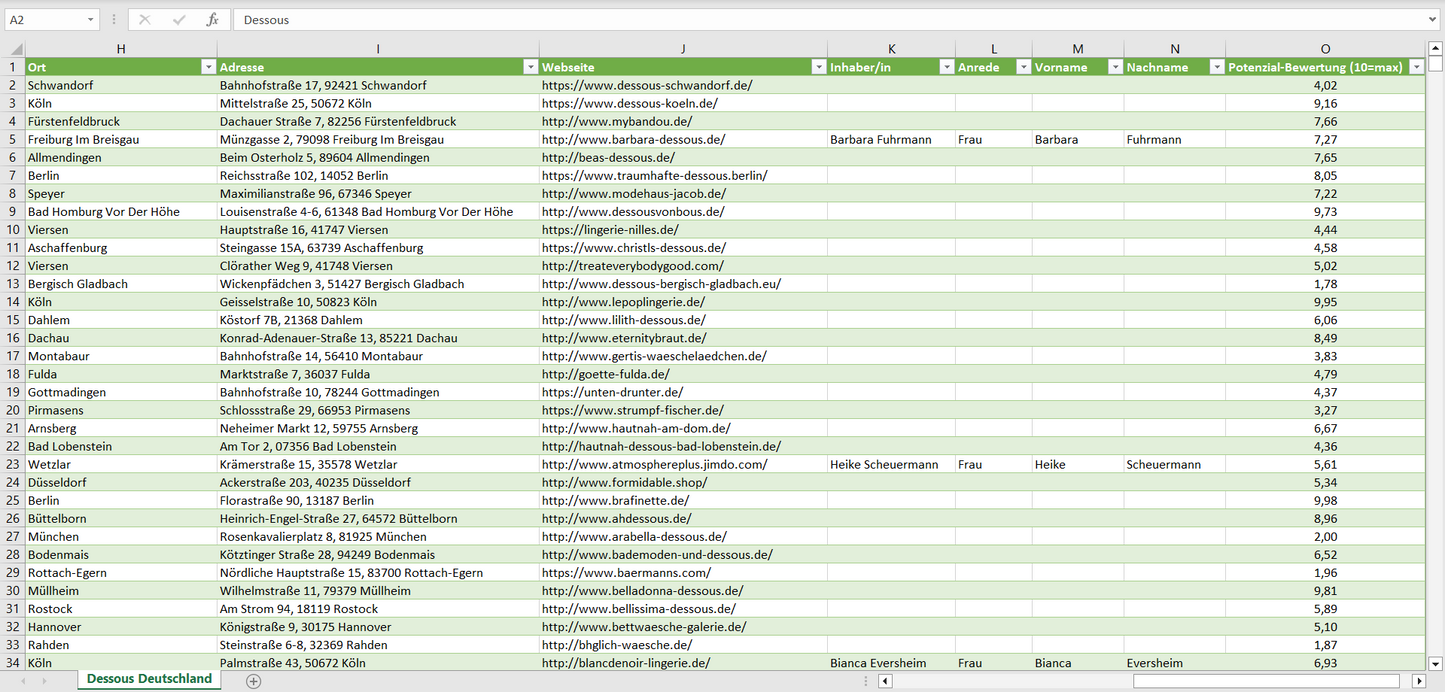Click the Cancel X icon in formula bar
The image size is (1445, 692).
[145, 20]
